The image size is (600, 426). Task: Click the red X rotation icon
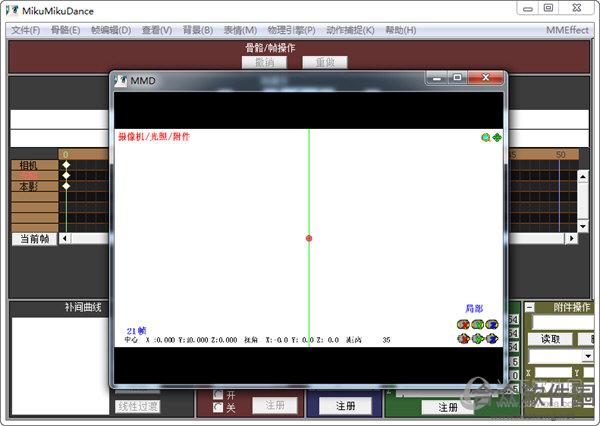[463, 325]
